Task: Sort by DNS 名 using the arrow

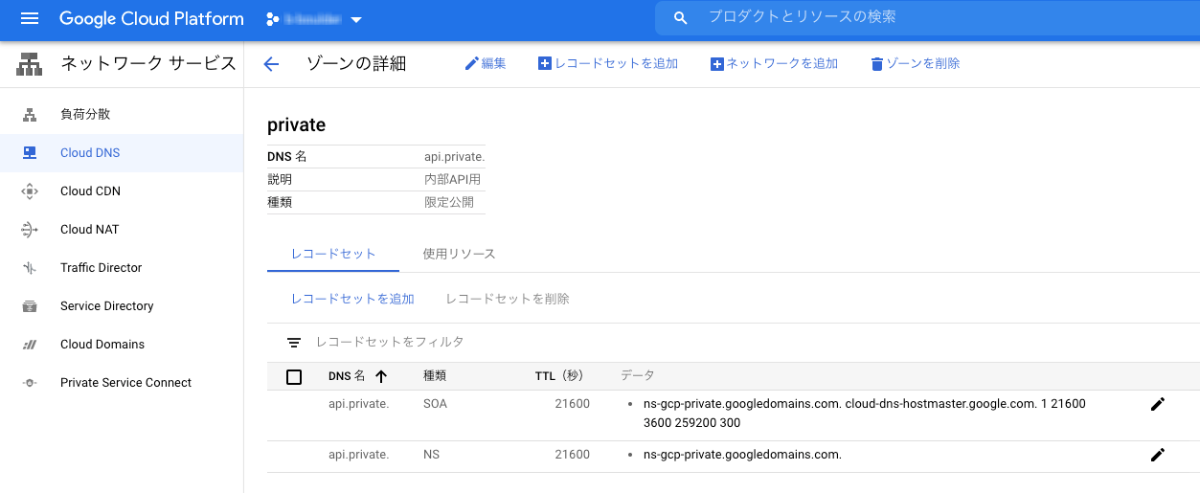Action: pos(381,377)
